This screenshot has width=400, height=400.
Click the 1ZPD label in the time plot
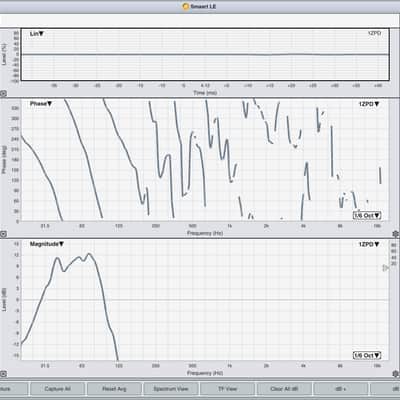tap(374, 33)
